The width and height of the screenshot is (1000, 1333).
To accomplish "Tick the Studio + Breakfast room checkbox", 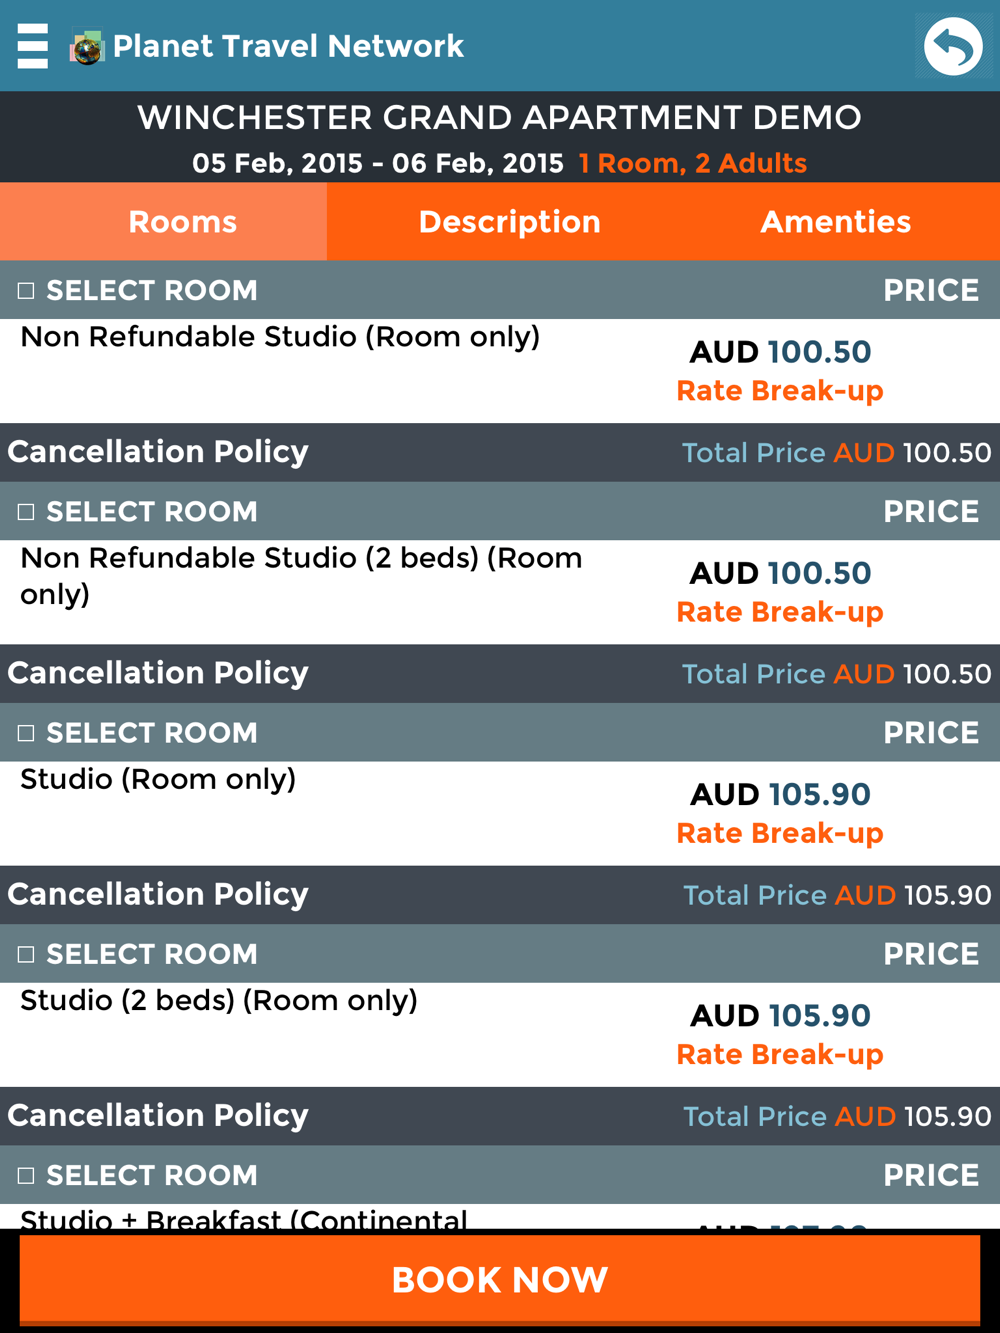I will (x=27, y=1175).
